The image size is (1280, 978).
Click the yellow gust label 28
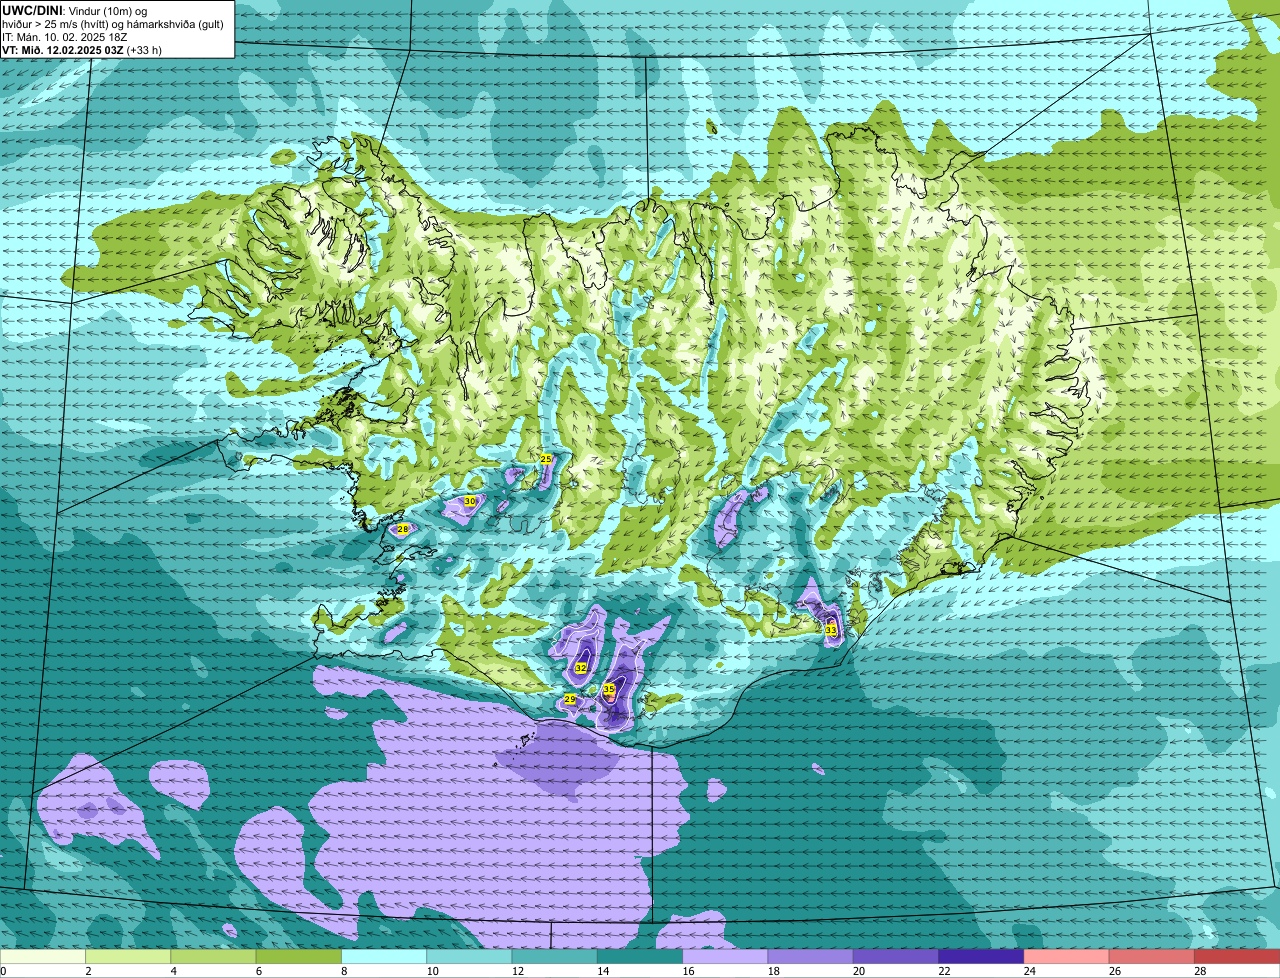coord(402,529)
